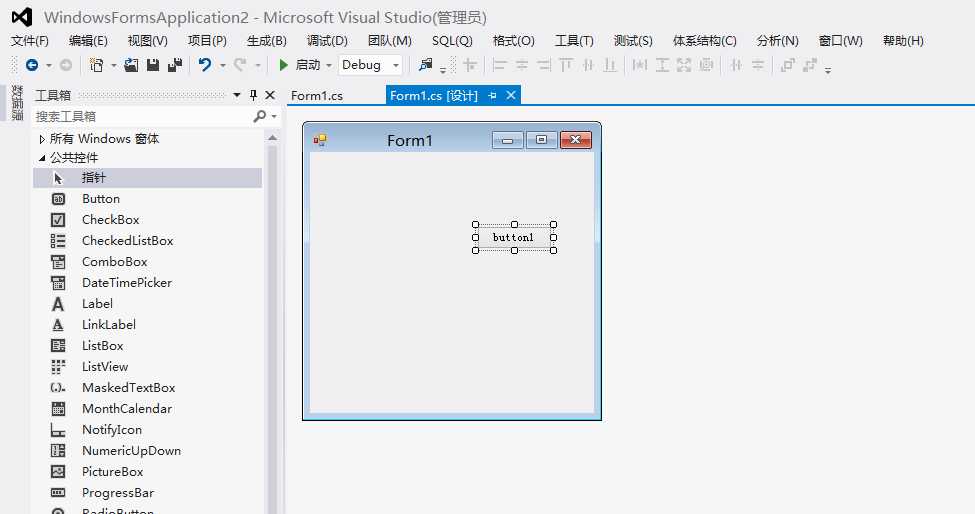Open the 帮助(H) menu
The height and width of the screenshot is (514, 975).
pos(903,41)
